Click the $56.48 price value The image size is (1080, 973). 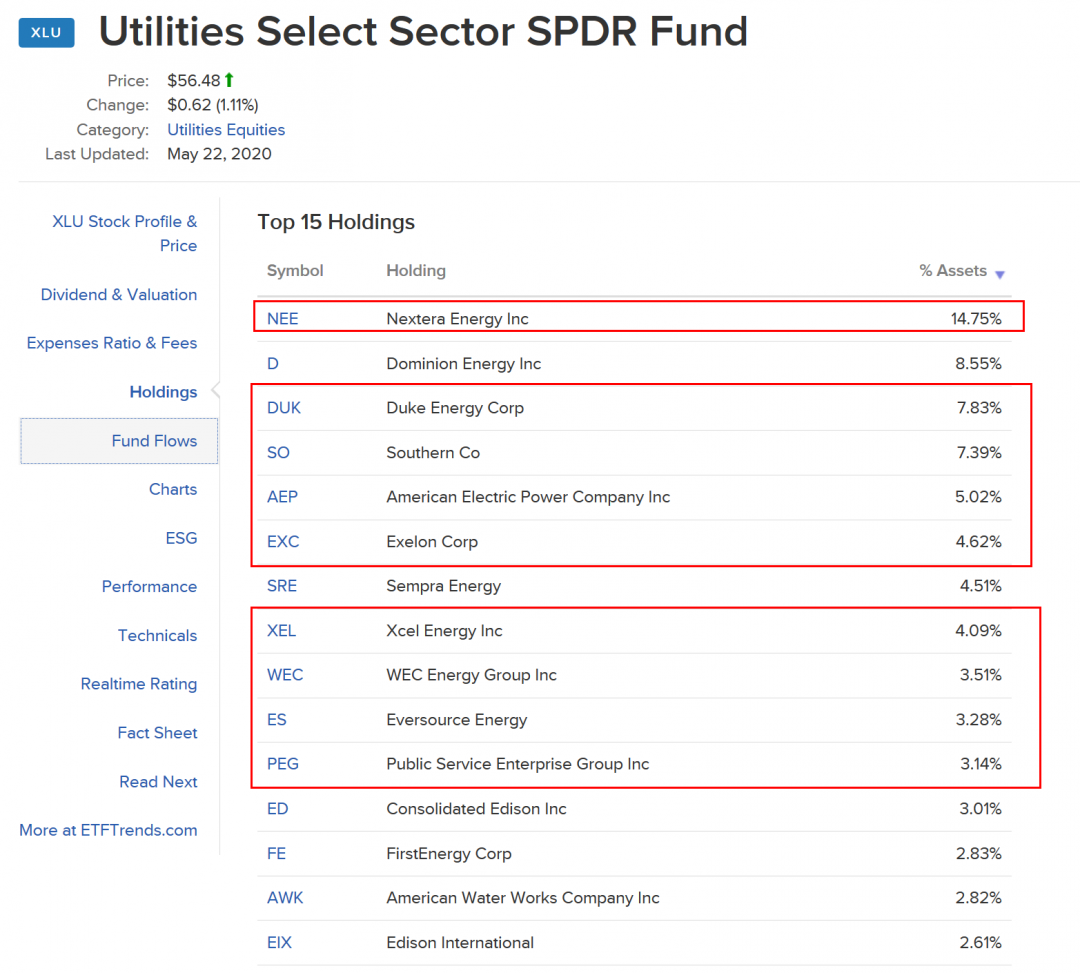pos(194,81)
